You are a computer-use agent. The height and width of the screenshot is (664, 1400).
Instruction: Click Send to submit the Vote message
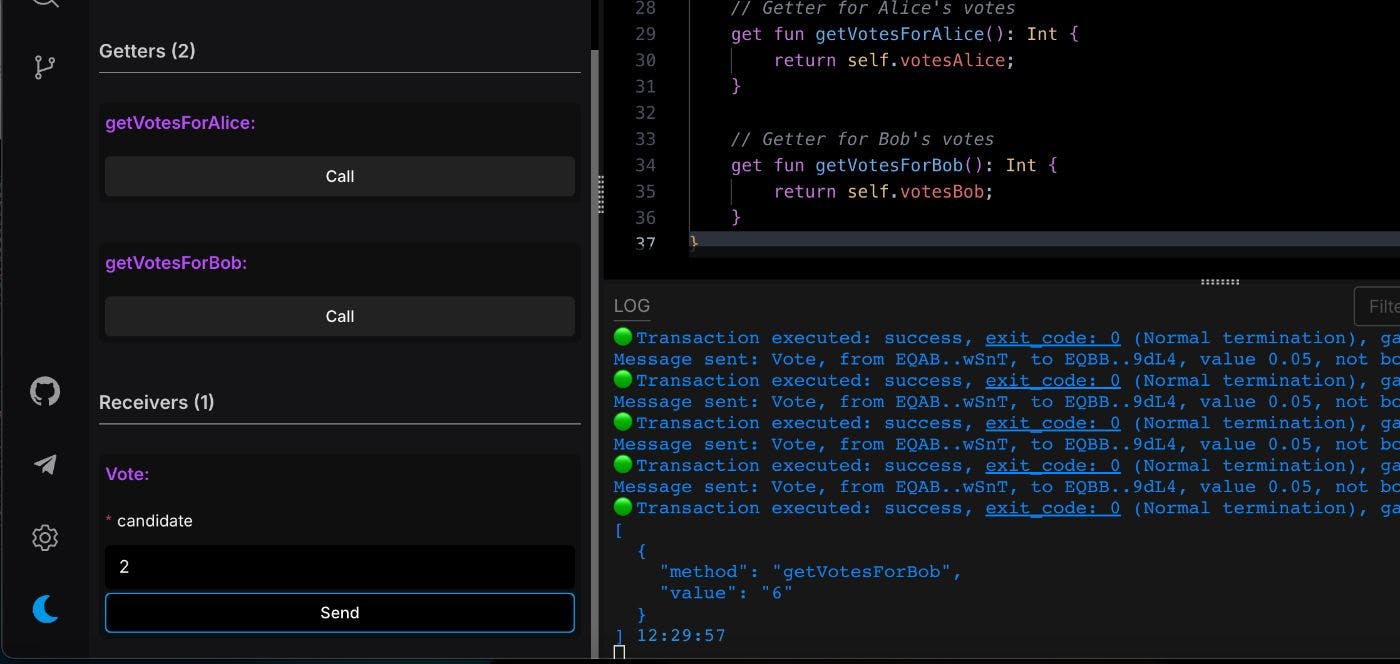339,613
